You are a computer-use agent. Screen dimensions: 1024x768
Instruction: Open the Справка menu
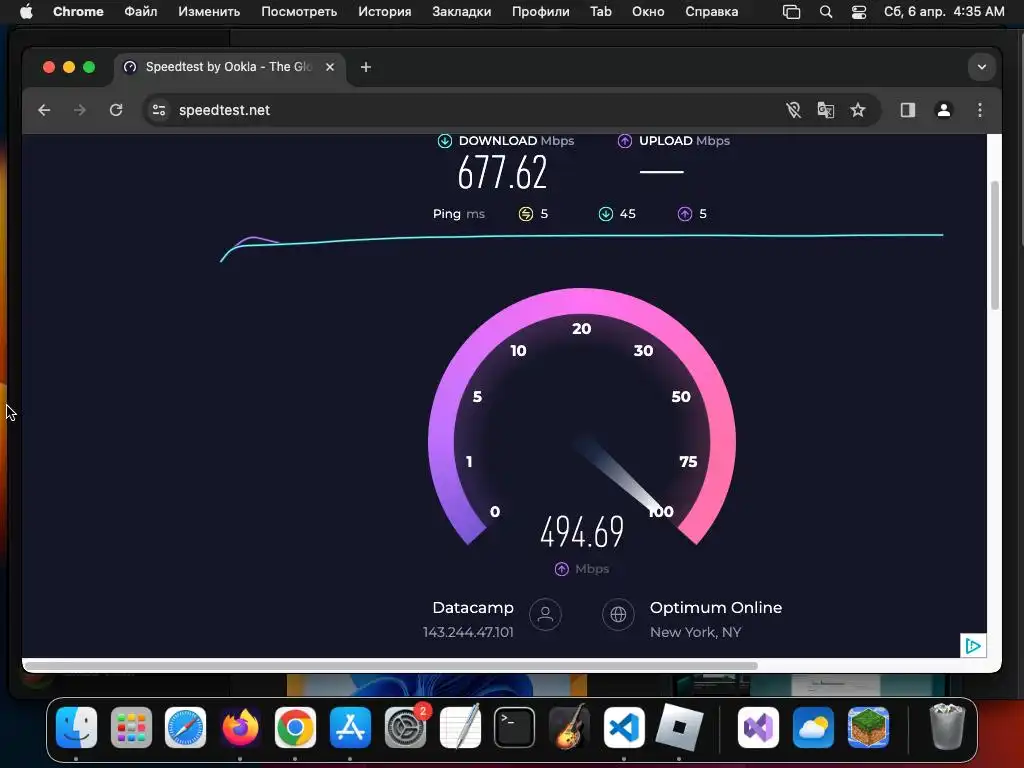click(x=712, y=11)
